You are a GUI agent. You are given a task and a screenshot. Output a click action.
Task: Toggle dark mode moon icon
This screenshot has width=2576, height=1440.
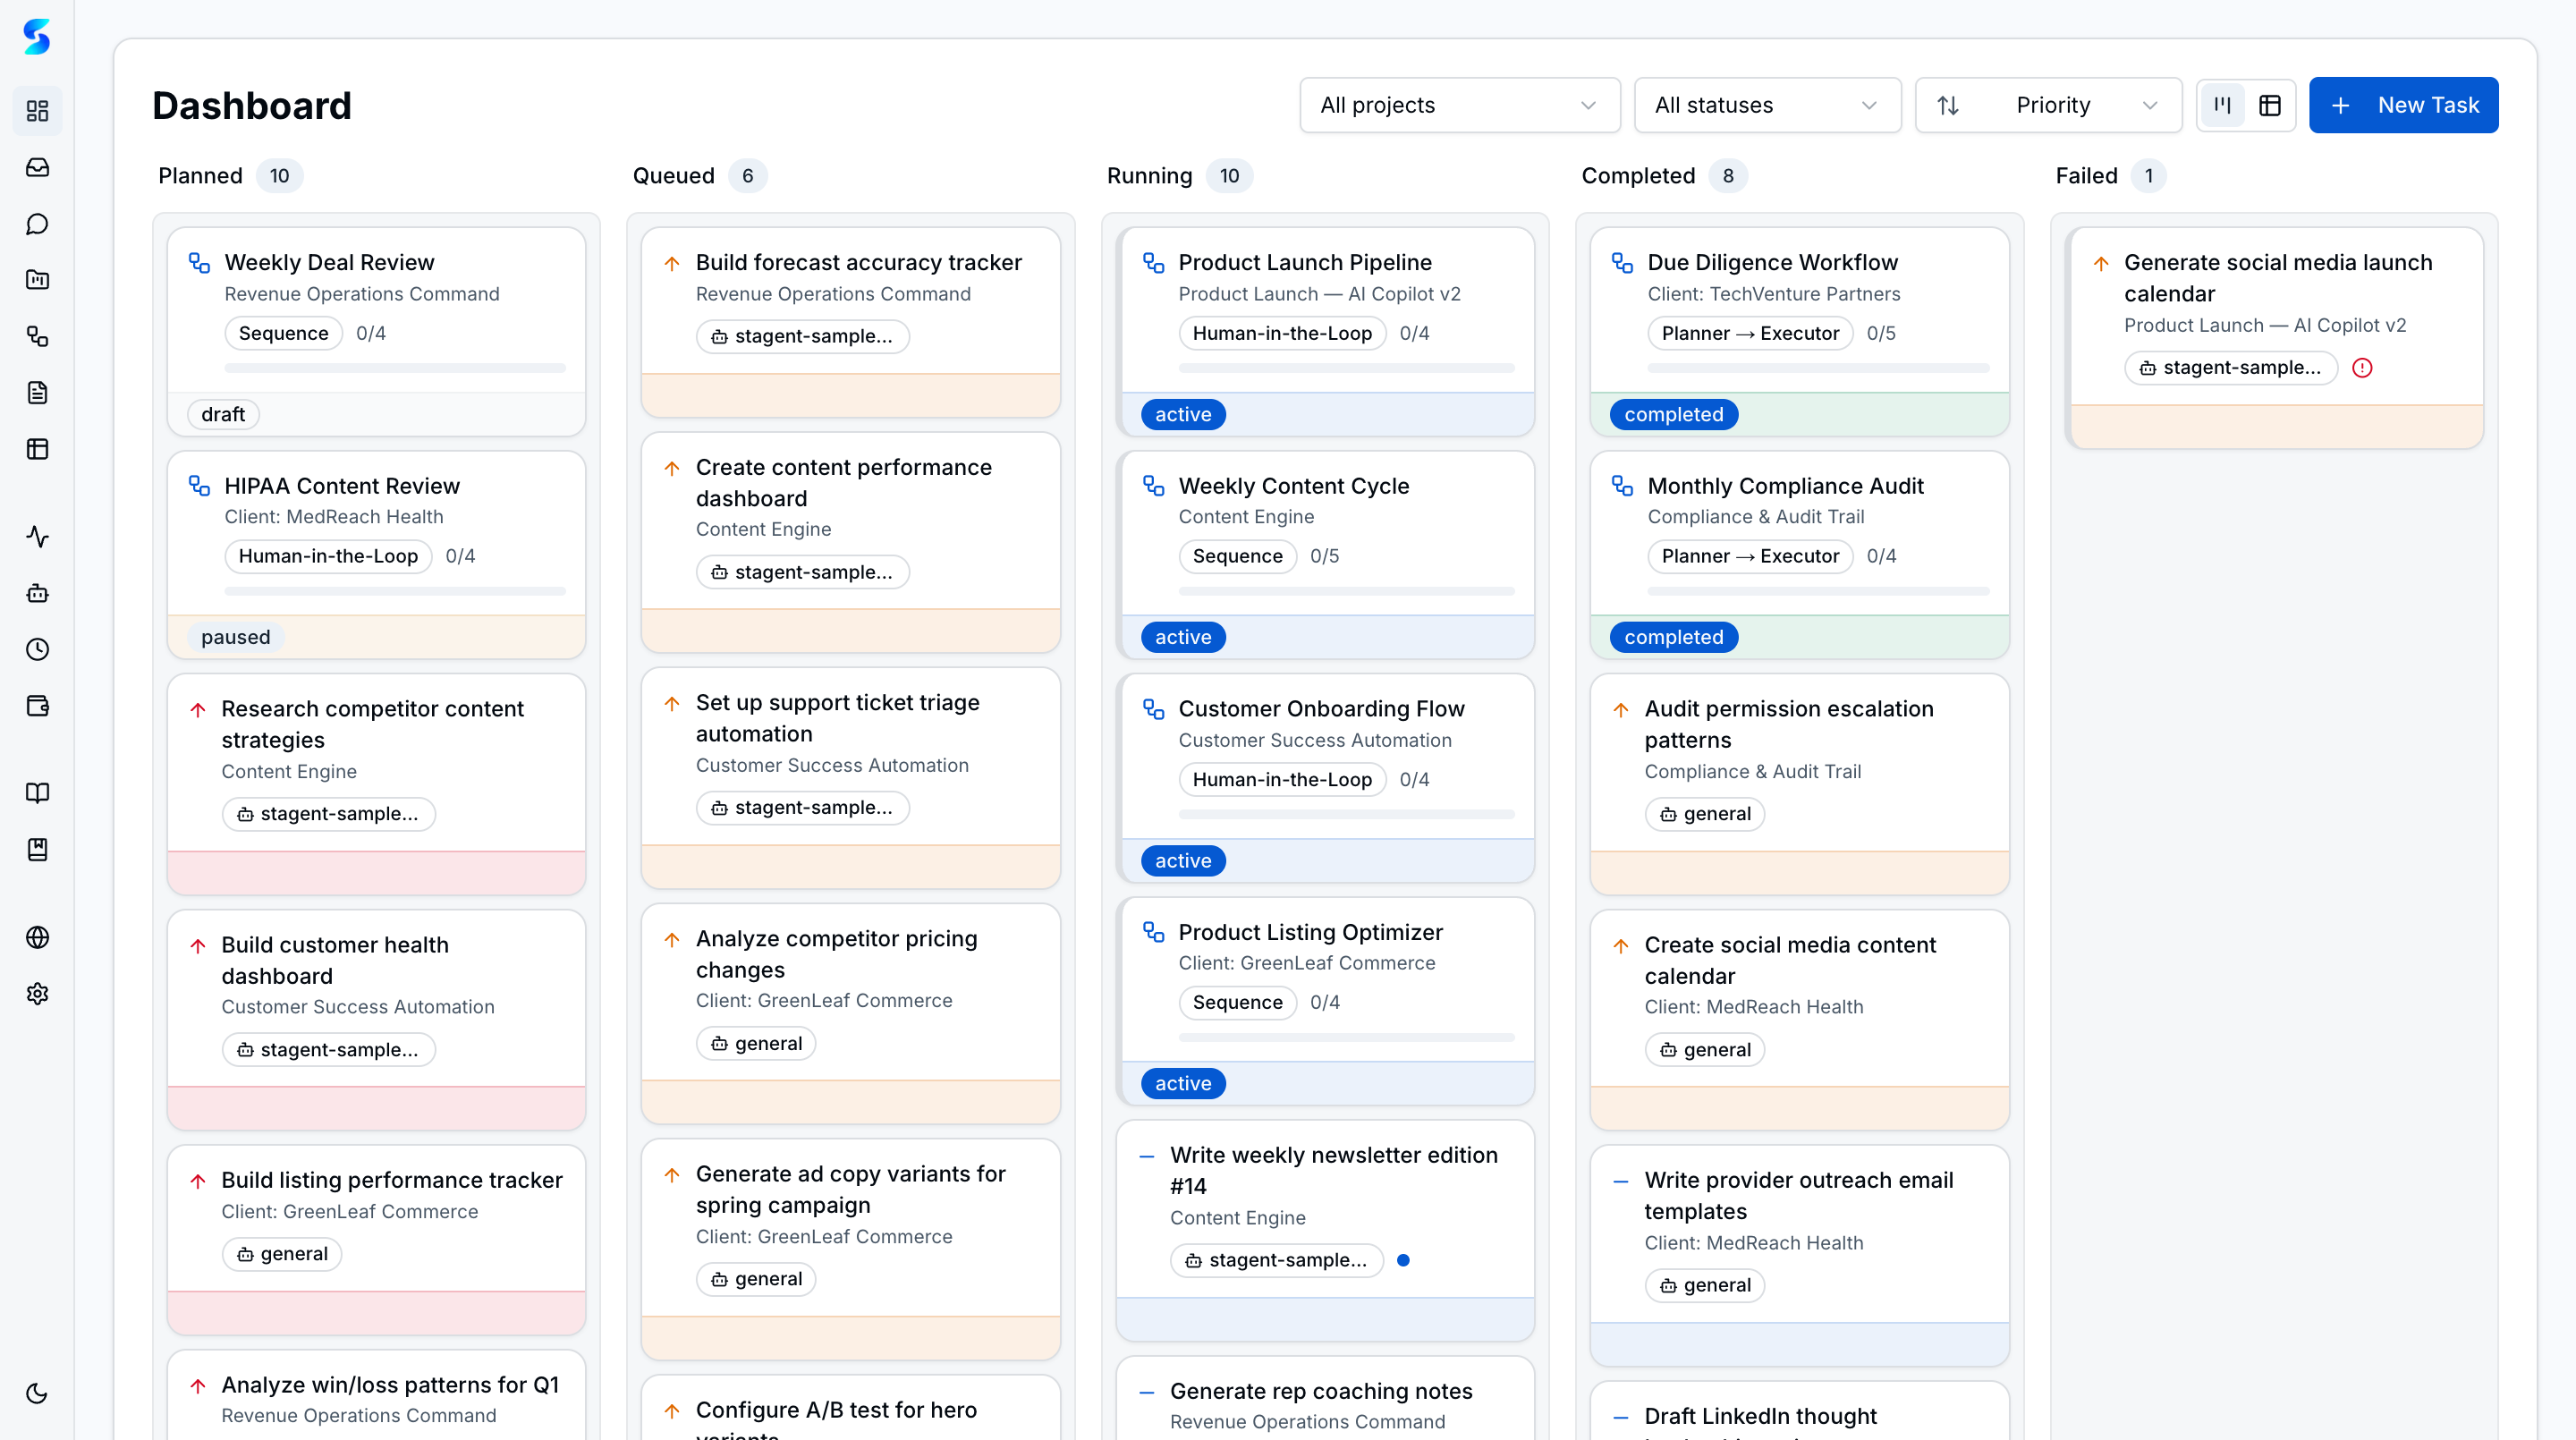tap(37, 1393)
